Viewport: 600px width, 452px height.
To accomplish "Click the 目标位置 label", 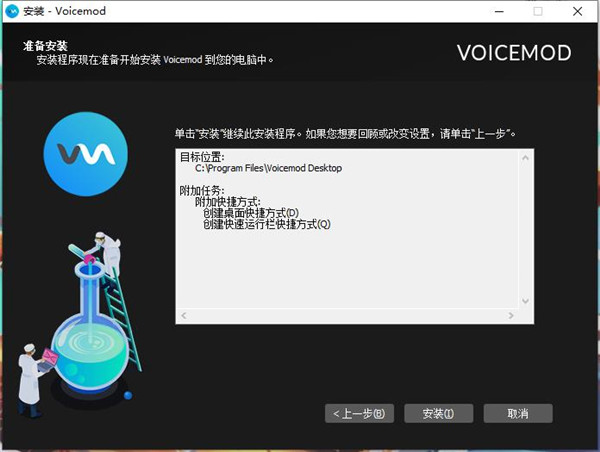I will [202, 157].
